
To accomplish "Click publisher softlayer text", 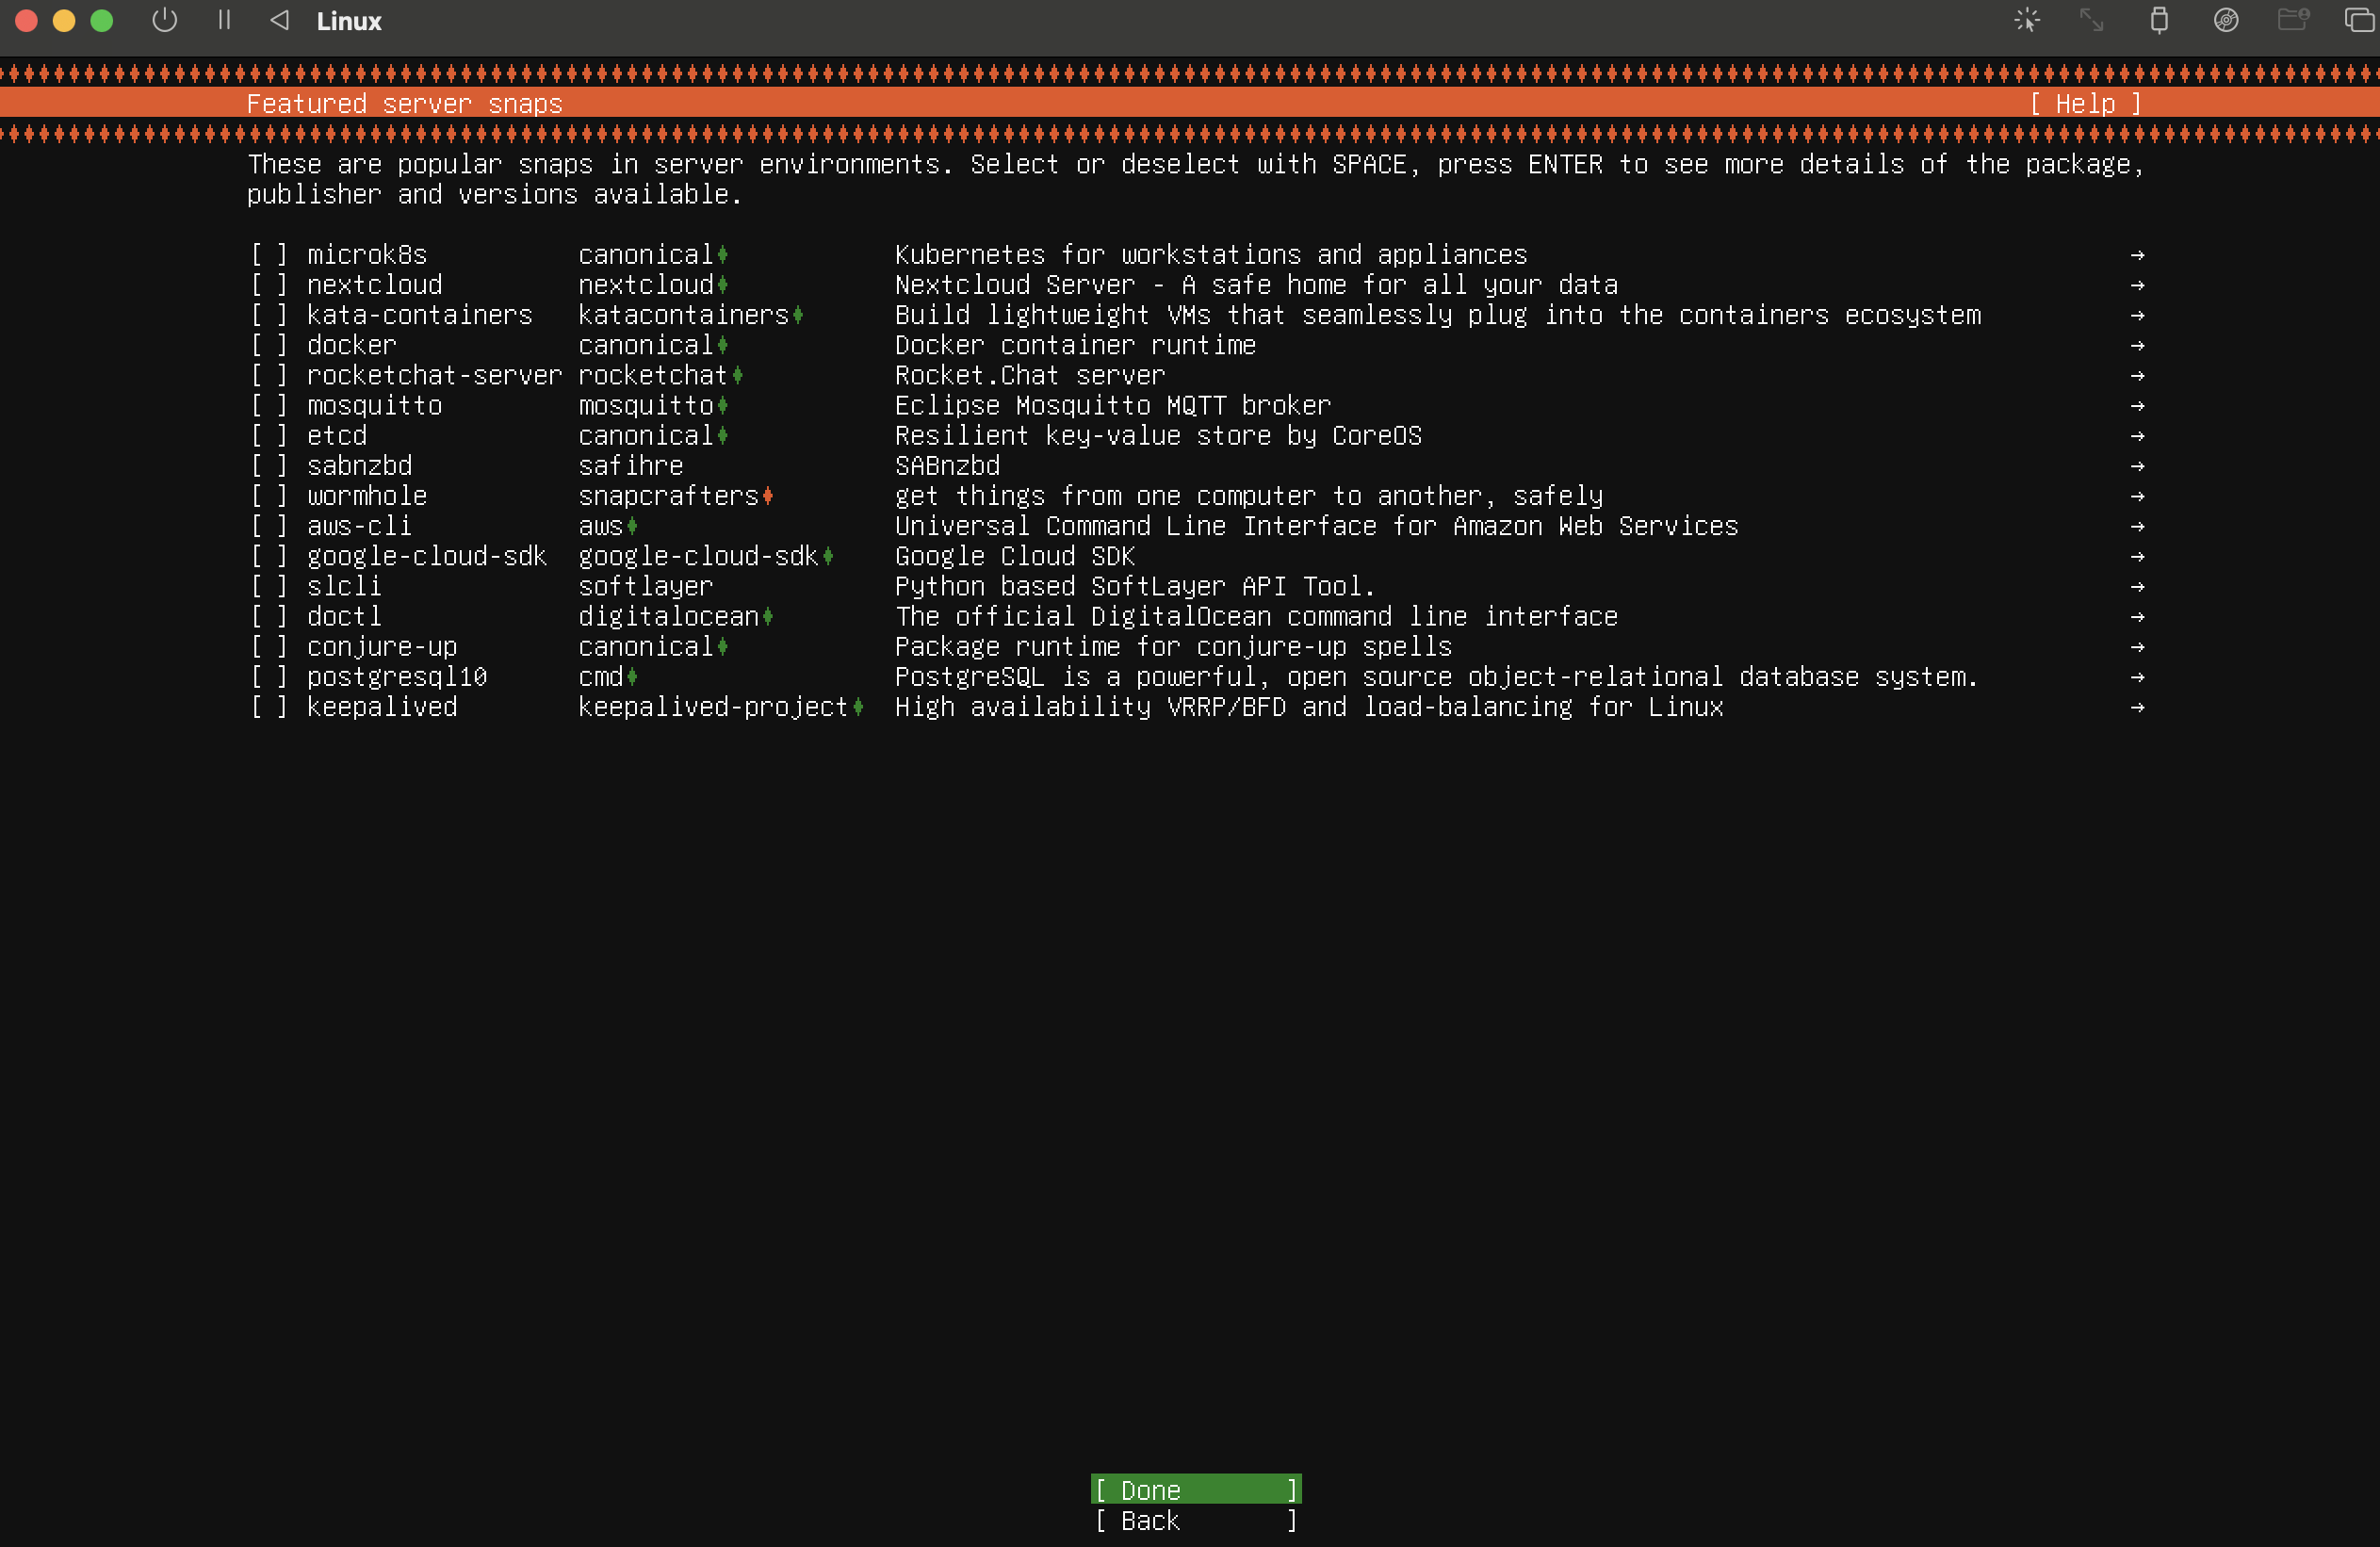I will click(x=646, y=586).
